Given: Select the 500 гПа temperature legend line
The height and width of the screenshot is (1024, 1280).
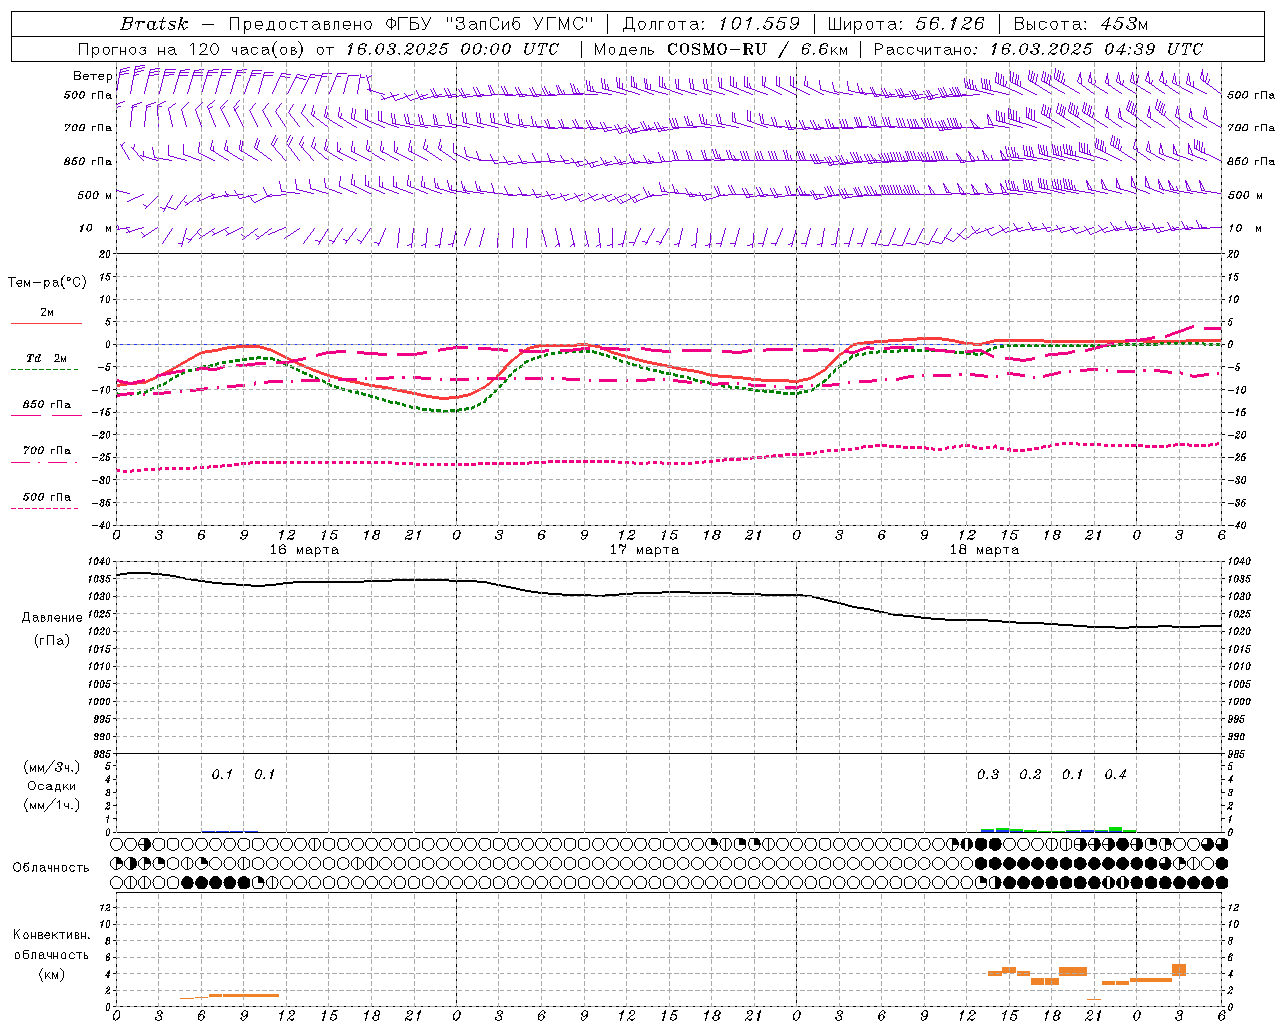Looking at the screenshot, I should 46,497.
